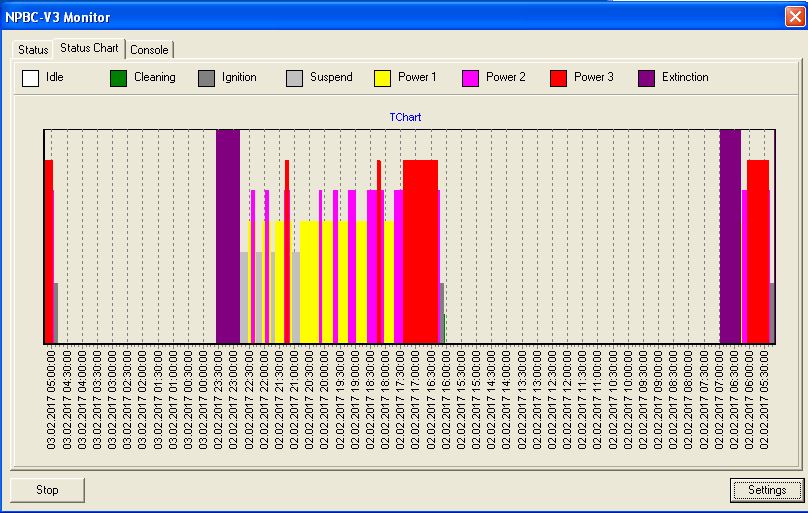Close the NPBC-V3 Monitor window
Screen dimensions: 808x513
pos(794,17)
